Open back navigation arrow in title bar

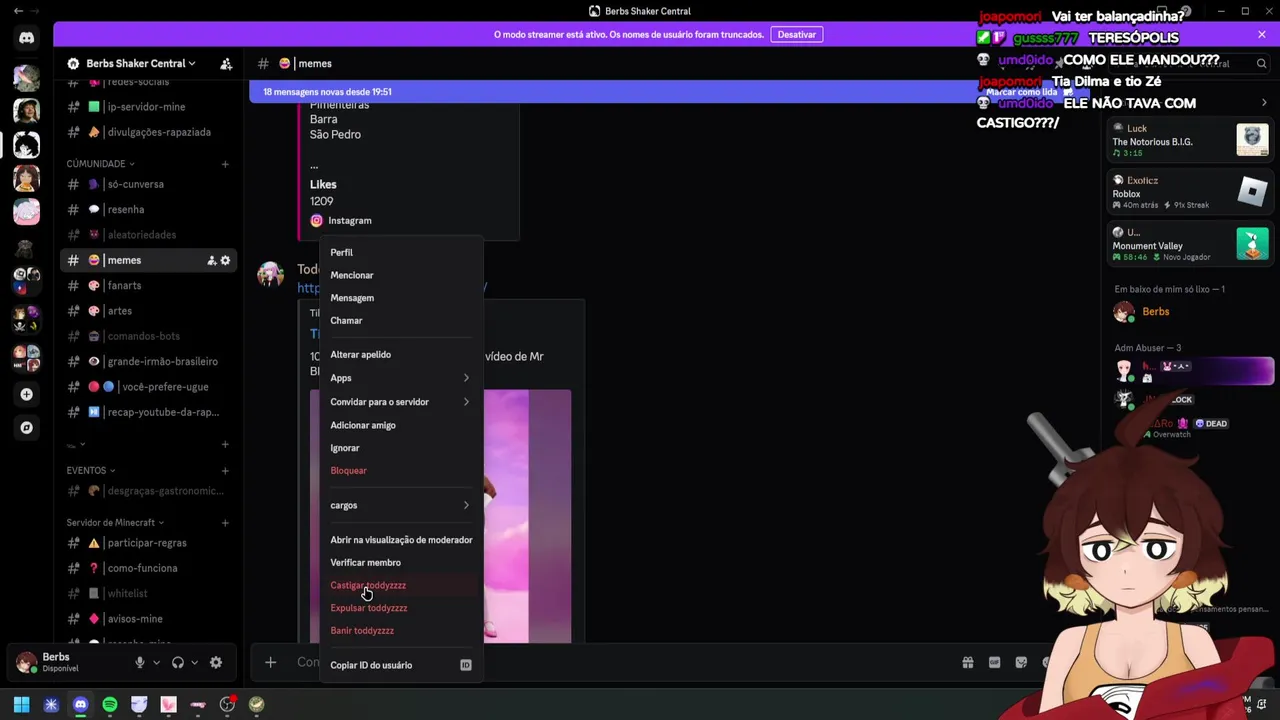pos(18,11)
